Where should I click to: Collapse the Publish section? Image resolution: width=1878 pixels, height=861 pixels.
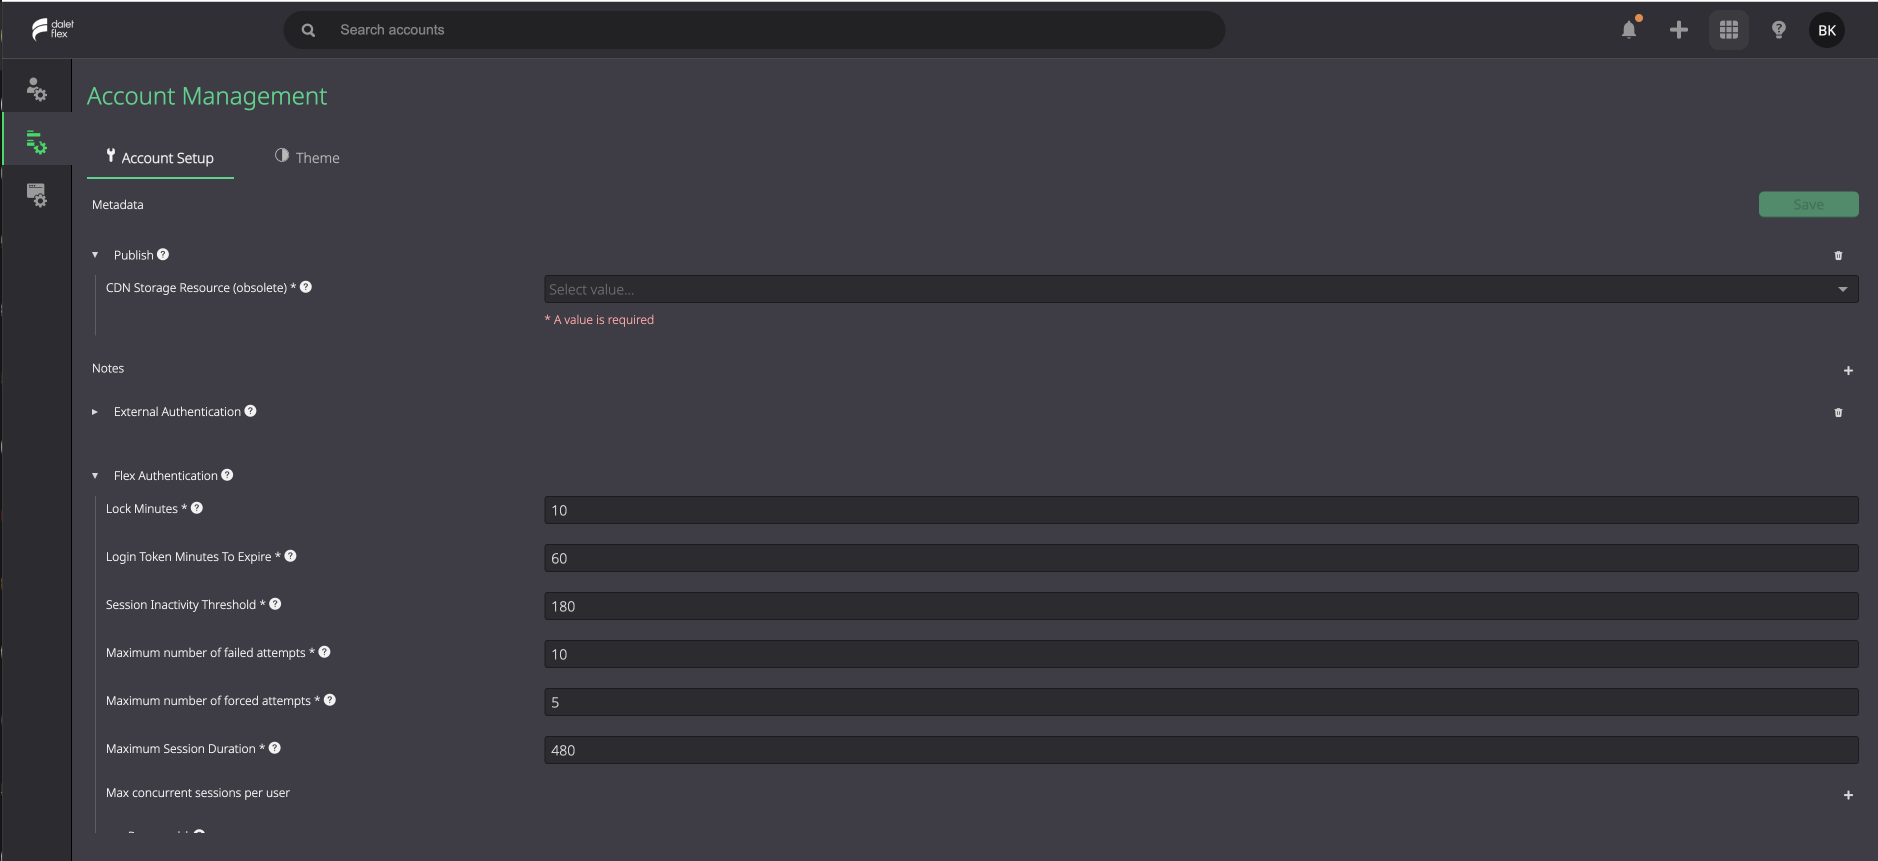click(x=95, y=255)
